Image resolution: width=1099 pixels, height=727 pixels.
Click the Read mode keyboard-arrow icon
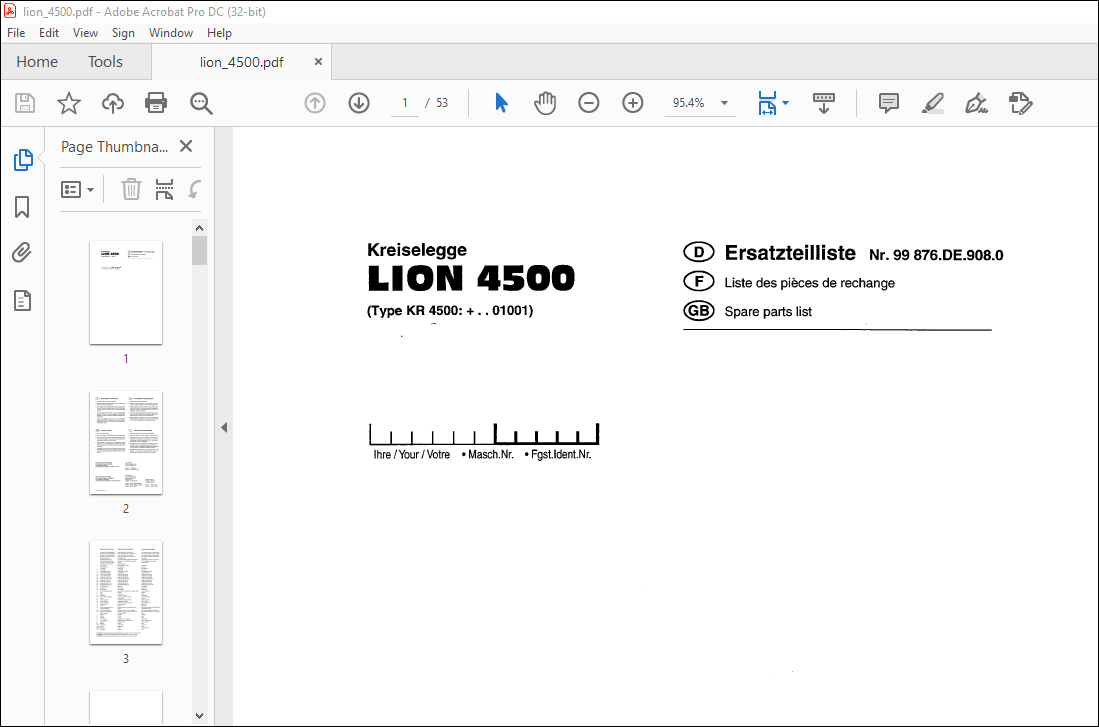[824, 103]
